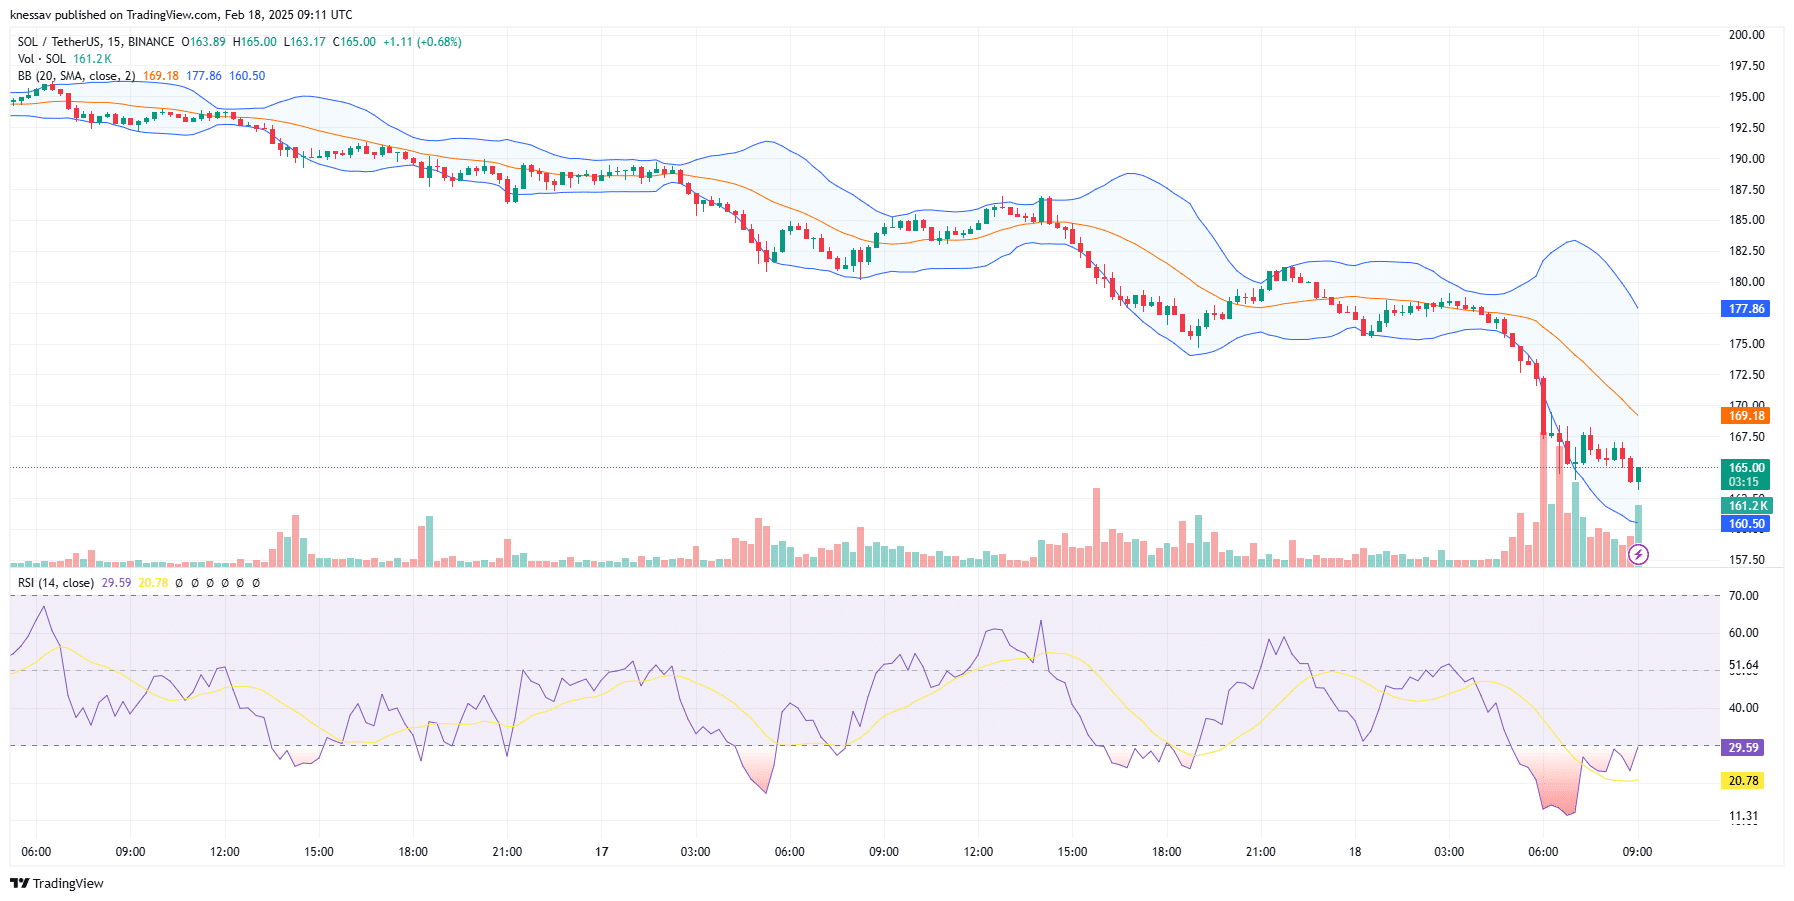The image size is (1794, 901).
Task: Click the yellow 20.78 RSI axis tag
Action: 1743,781
